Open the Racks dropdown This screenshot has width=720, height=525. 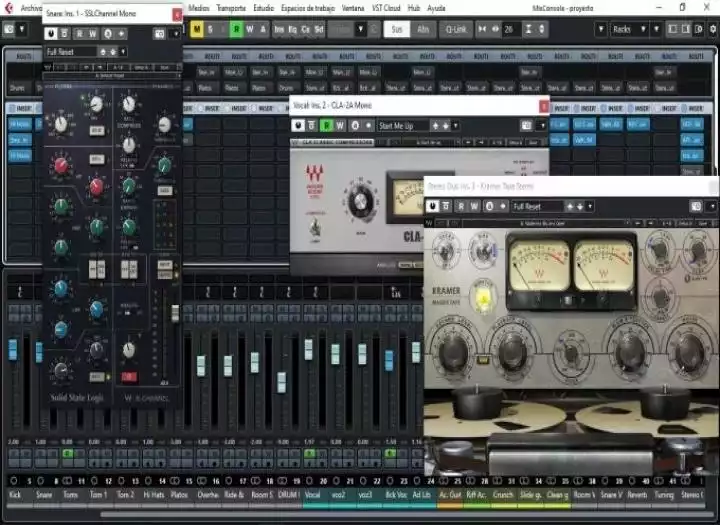[629, 29]
